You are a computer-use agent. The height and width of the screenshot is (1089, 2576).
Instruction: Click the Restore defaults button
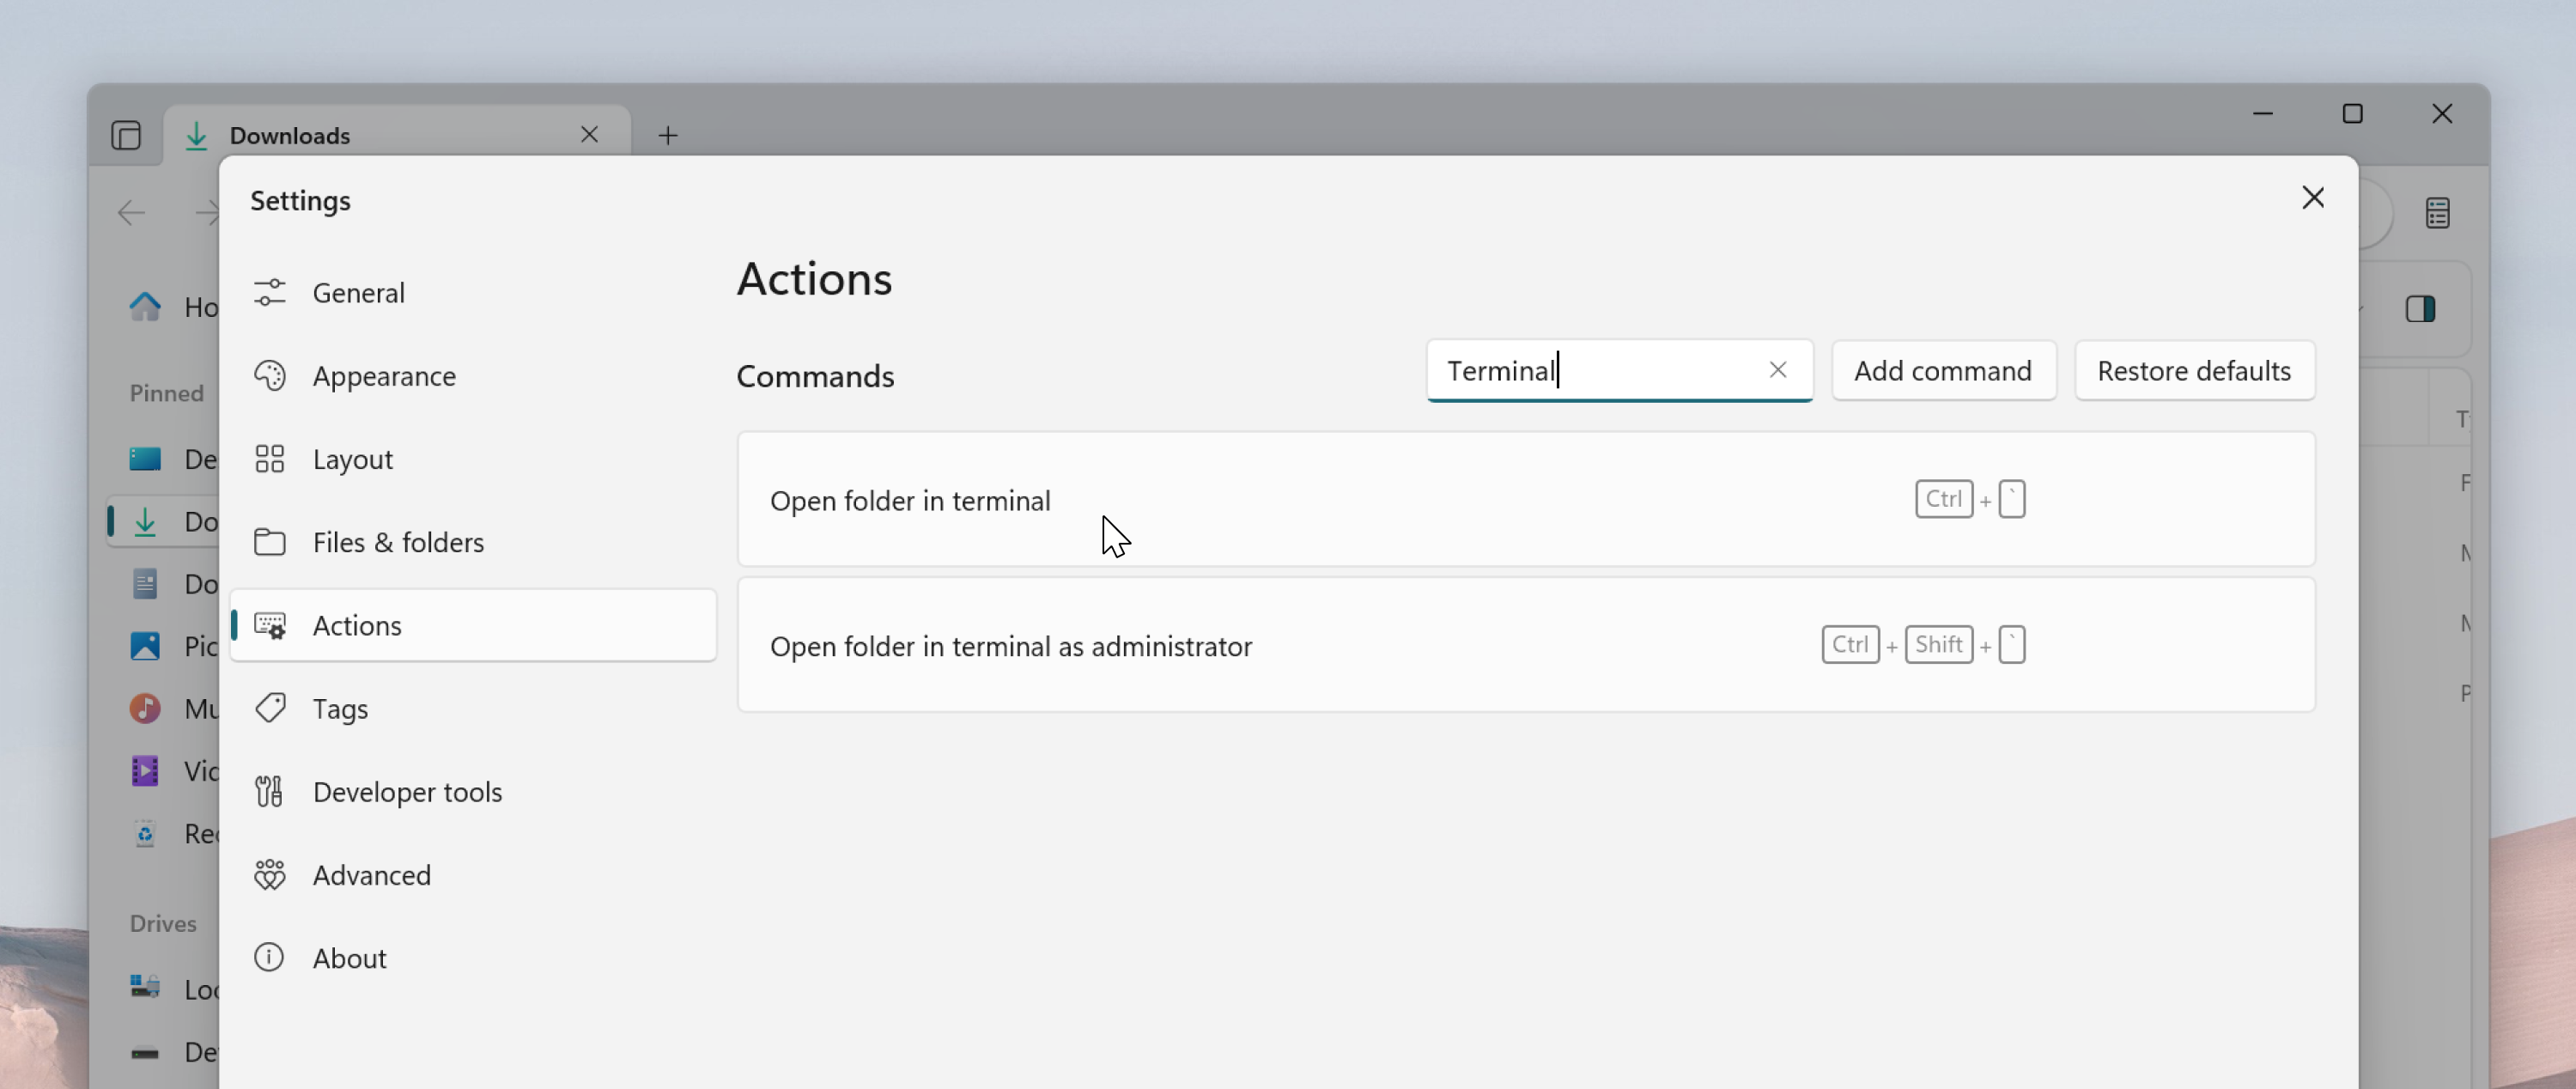click(2194, 370)
